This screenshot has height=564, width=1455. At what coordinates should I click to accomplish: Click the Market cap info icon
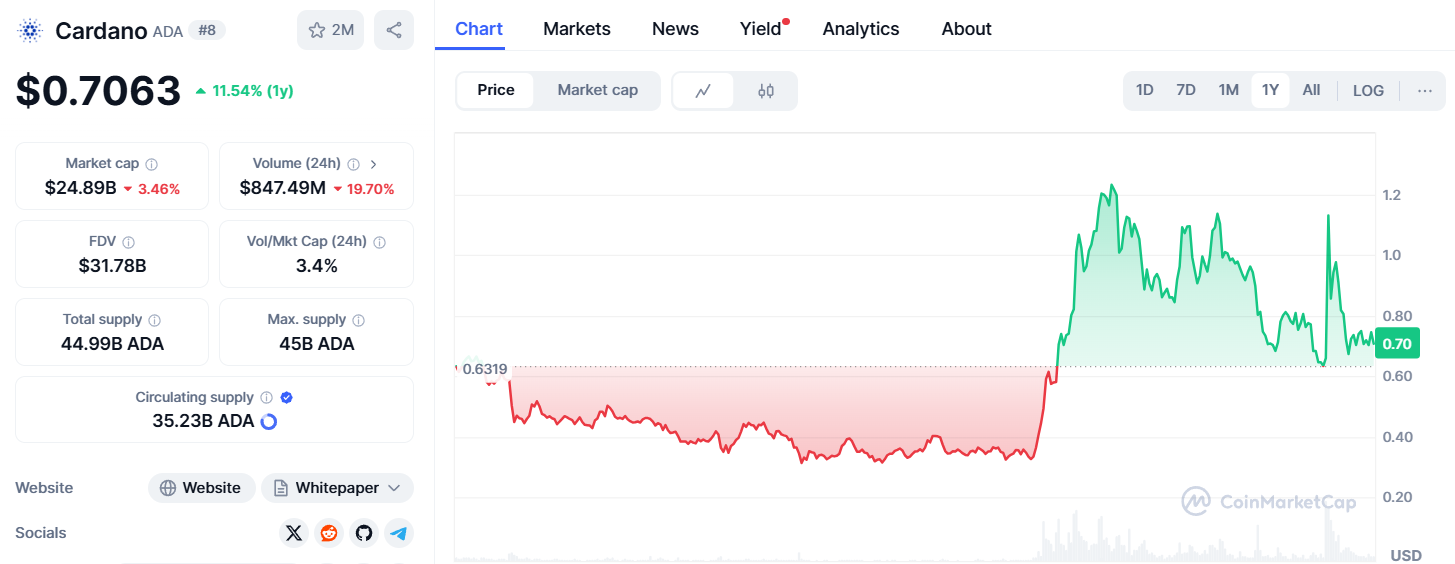click(x=152, y=164)
